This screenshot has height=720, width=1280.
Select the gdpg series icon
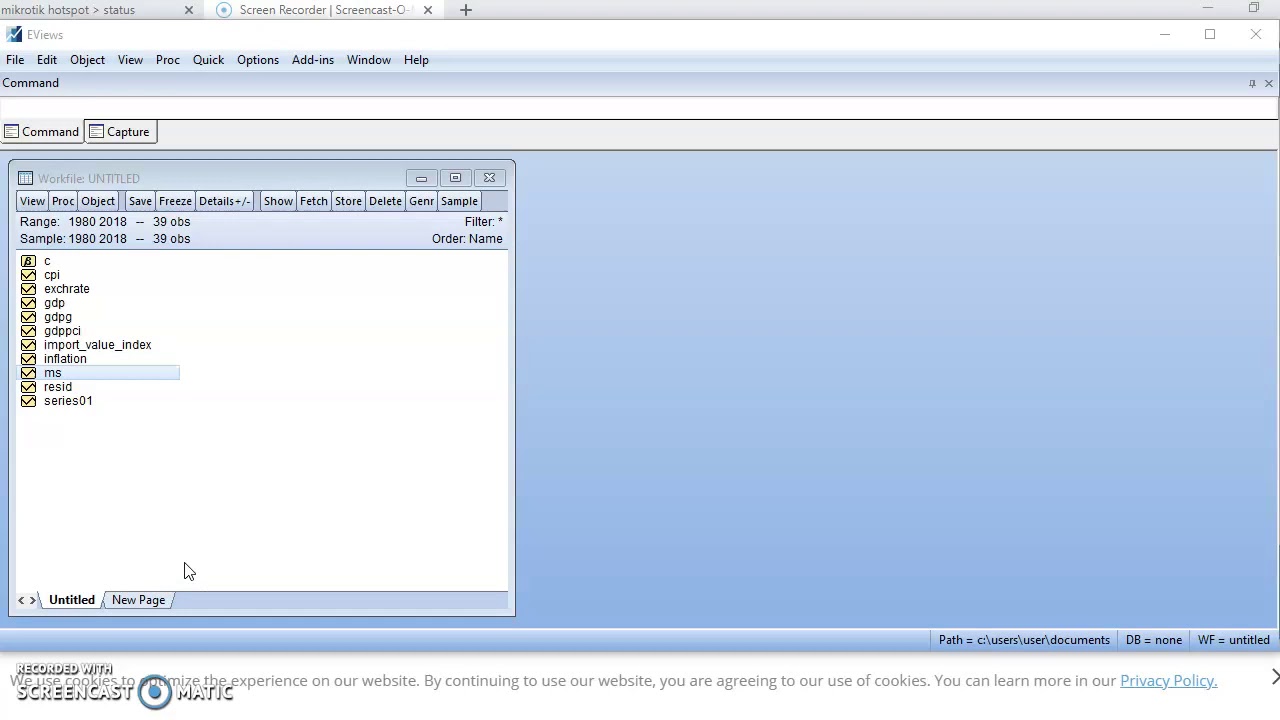coord(28,317)
